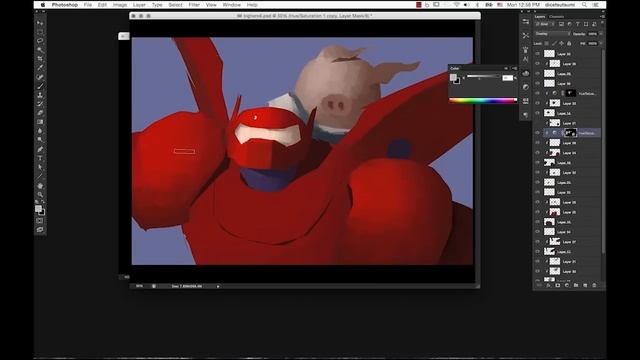Hide the upper Hue/Saturation adjustment layer

538,93
